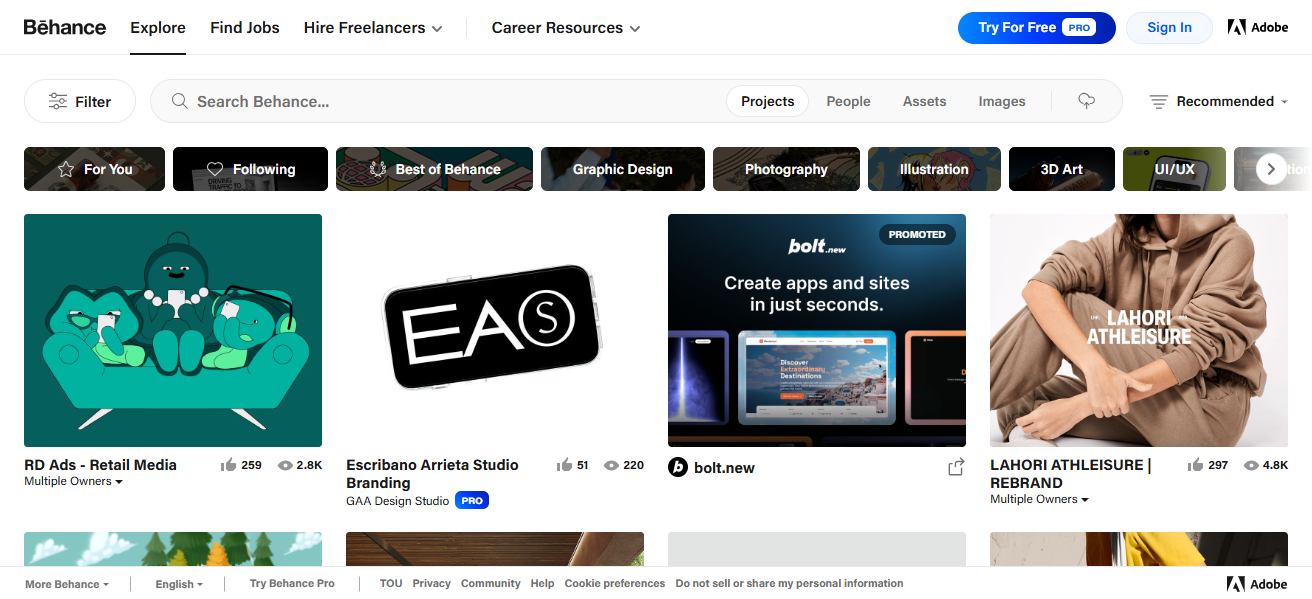Select the Illustration category
This screenshot has width=1312, height=599.
[934, 169]
